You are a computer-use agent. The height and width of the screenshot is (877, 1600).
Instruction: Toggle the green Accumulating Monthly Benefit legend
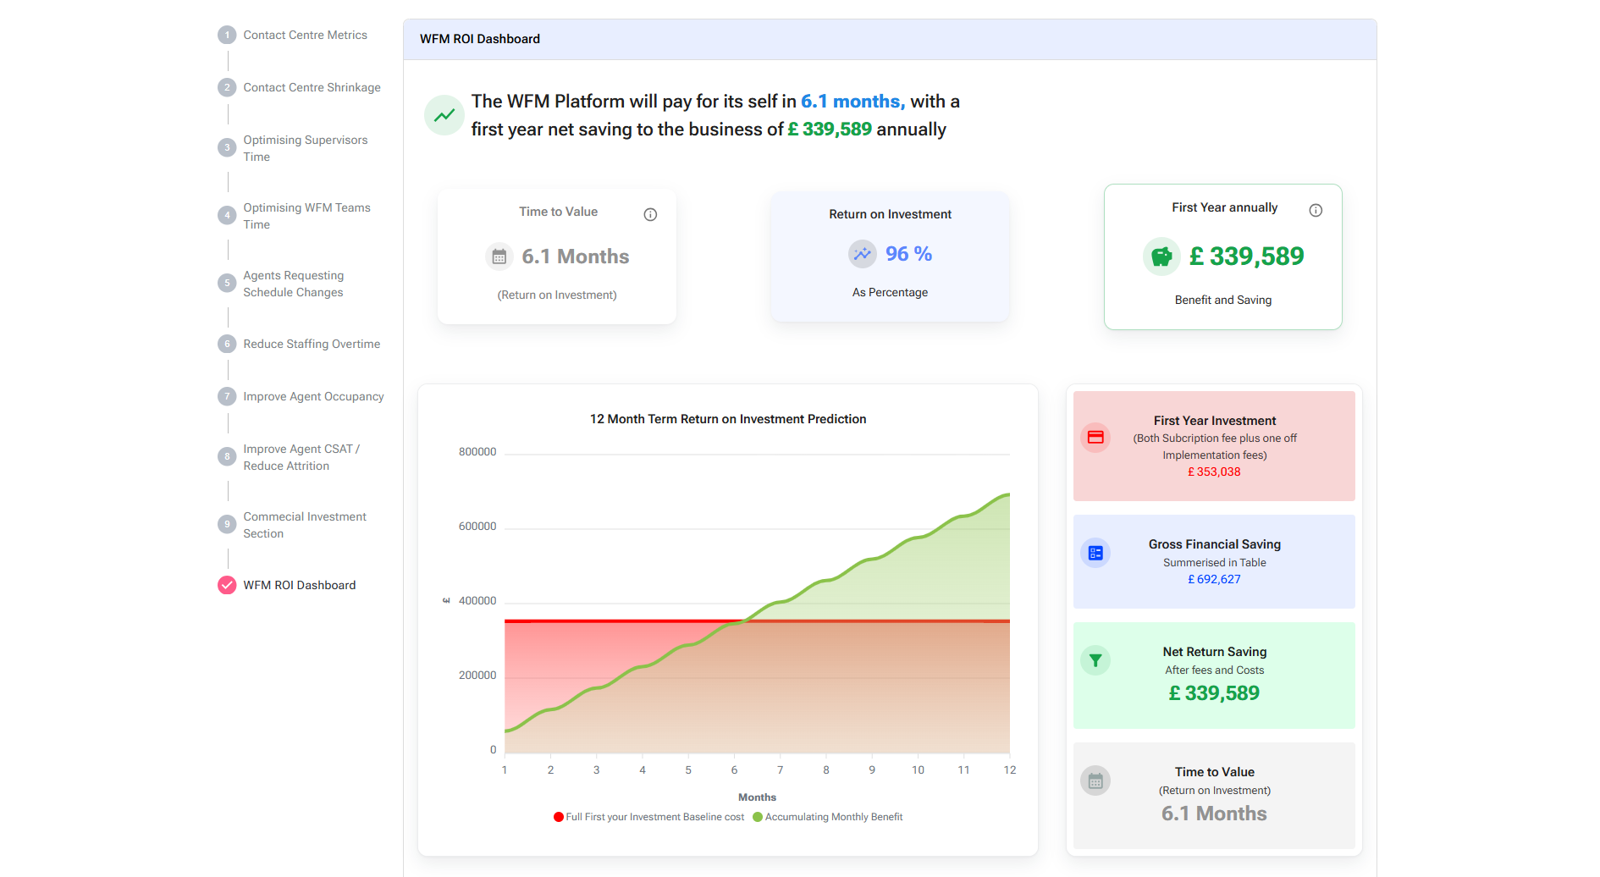(x=828, y=817)
